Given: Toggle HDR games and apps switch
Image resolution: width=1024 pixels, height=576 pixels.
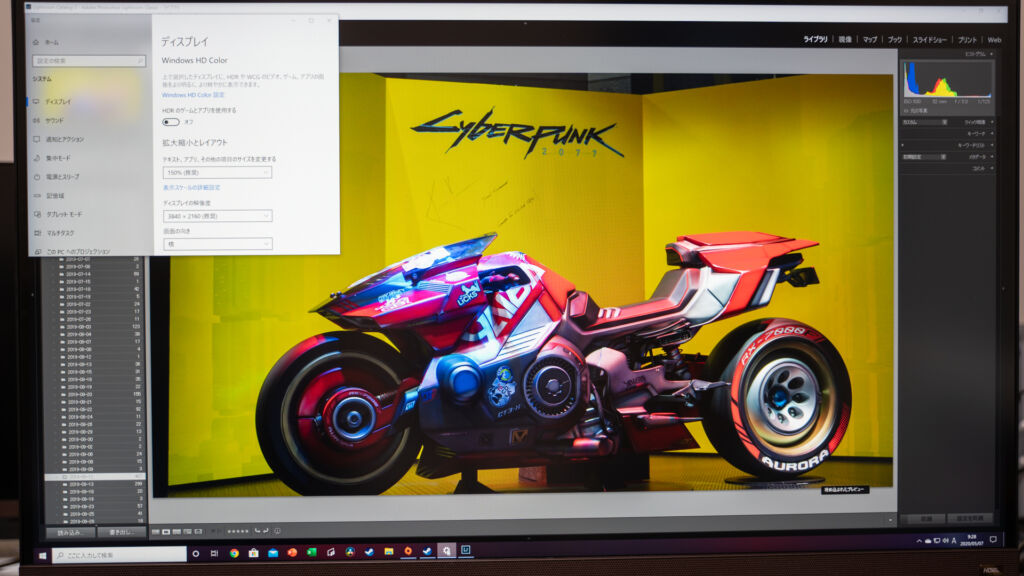Looking at the screenshot, I should (x=170, y=122).
